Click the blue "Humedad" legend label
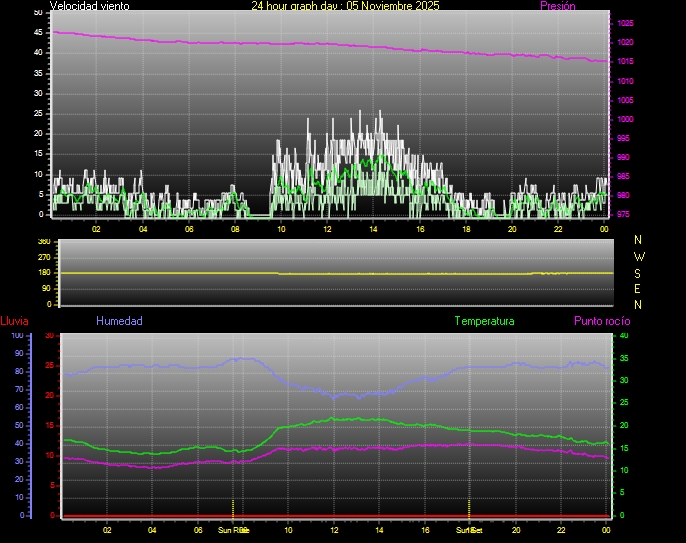The image size is (686, 543). [119, 321]
